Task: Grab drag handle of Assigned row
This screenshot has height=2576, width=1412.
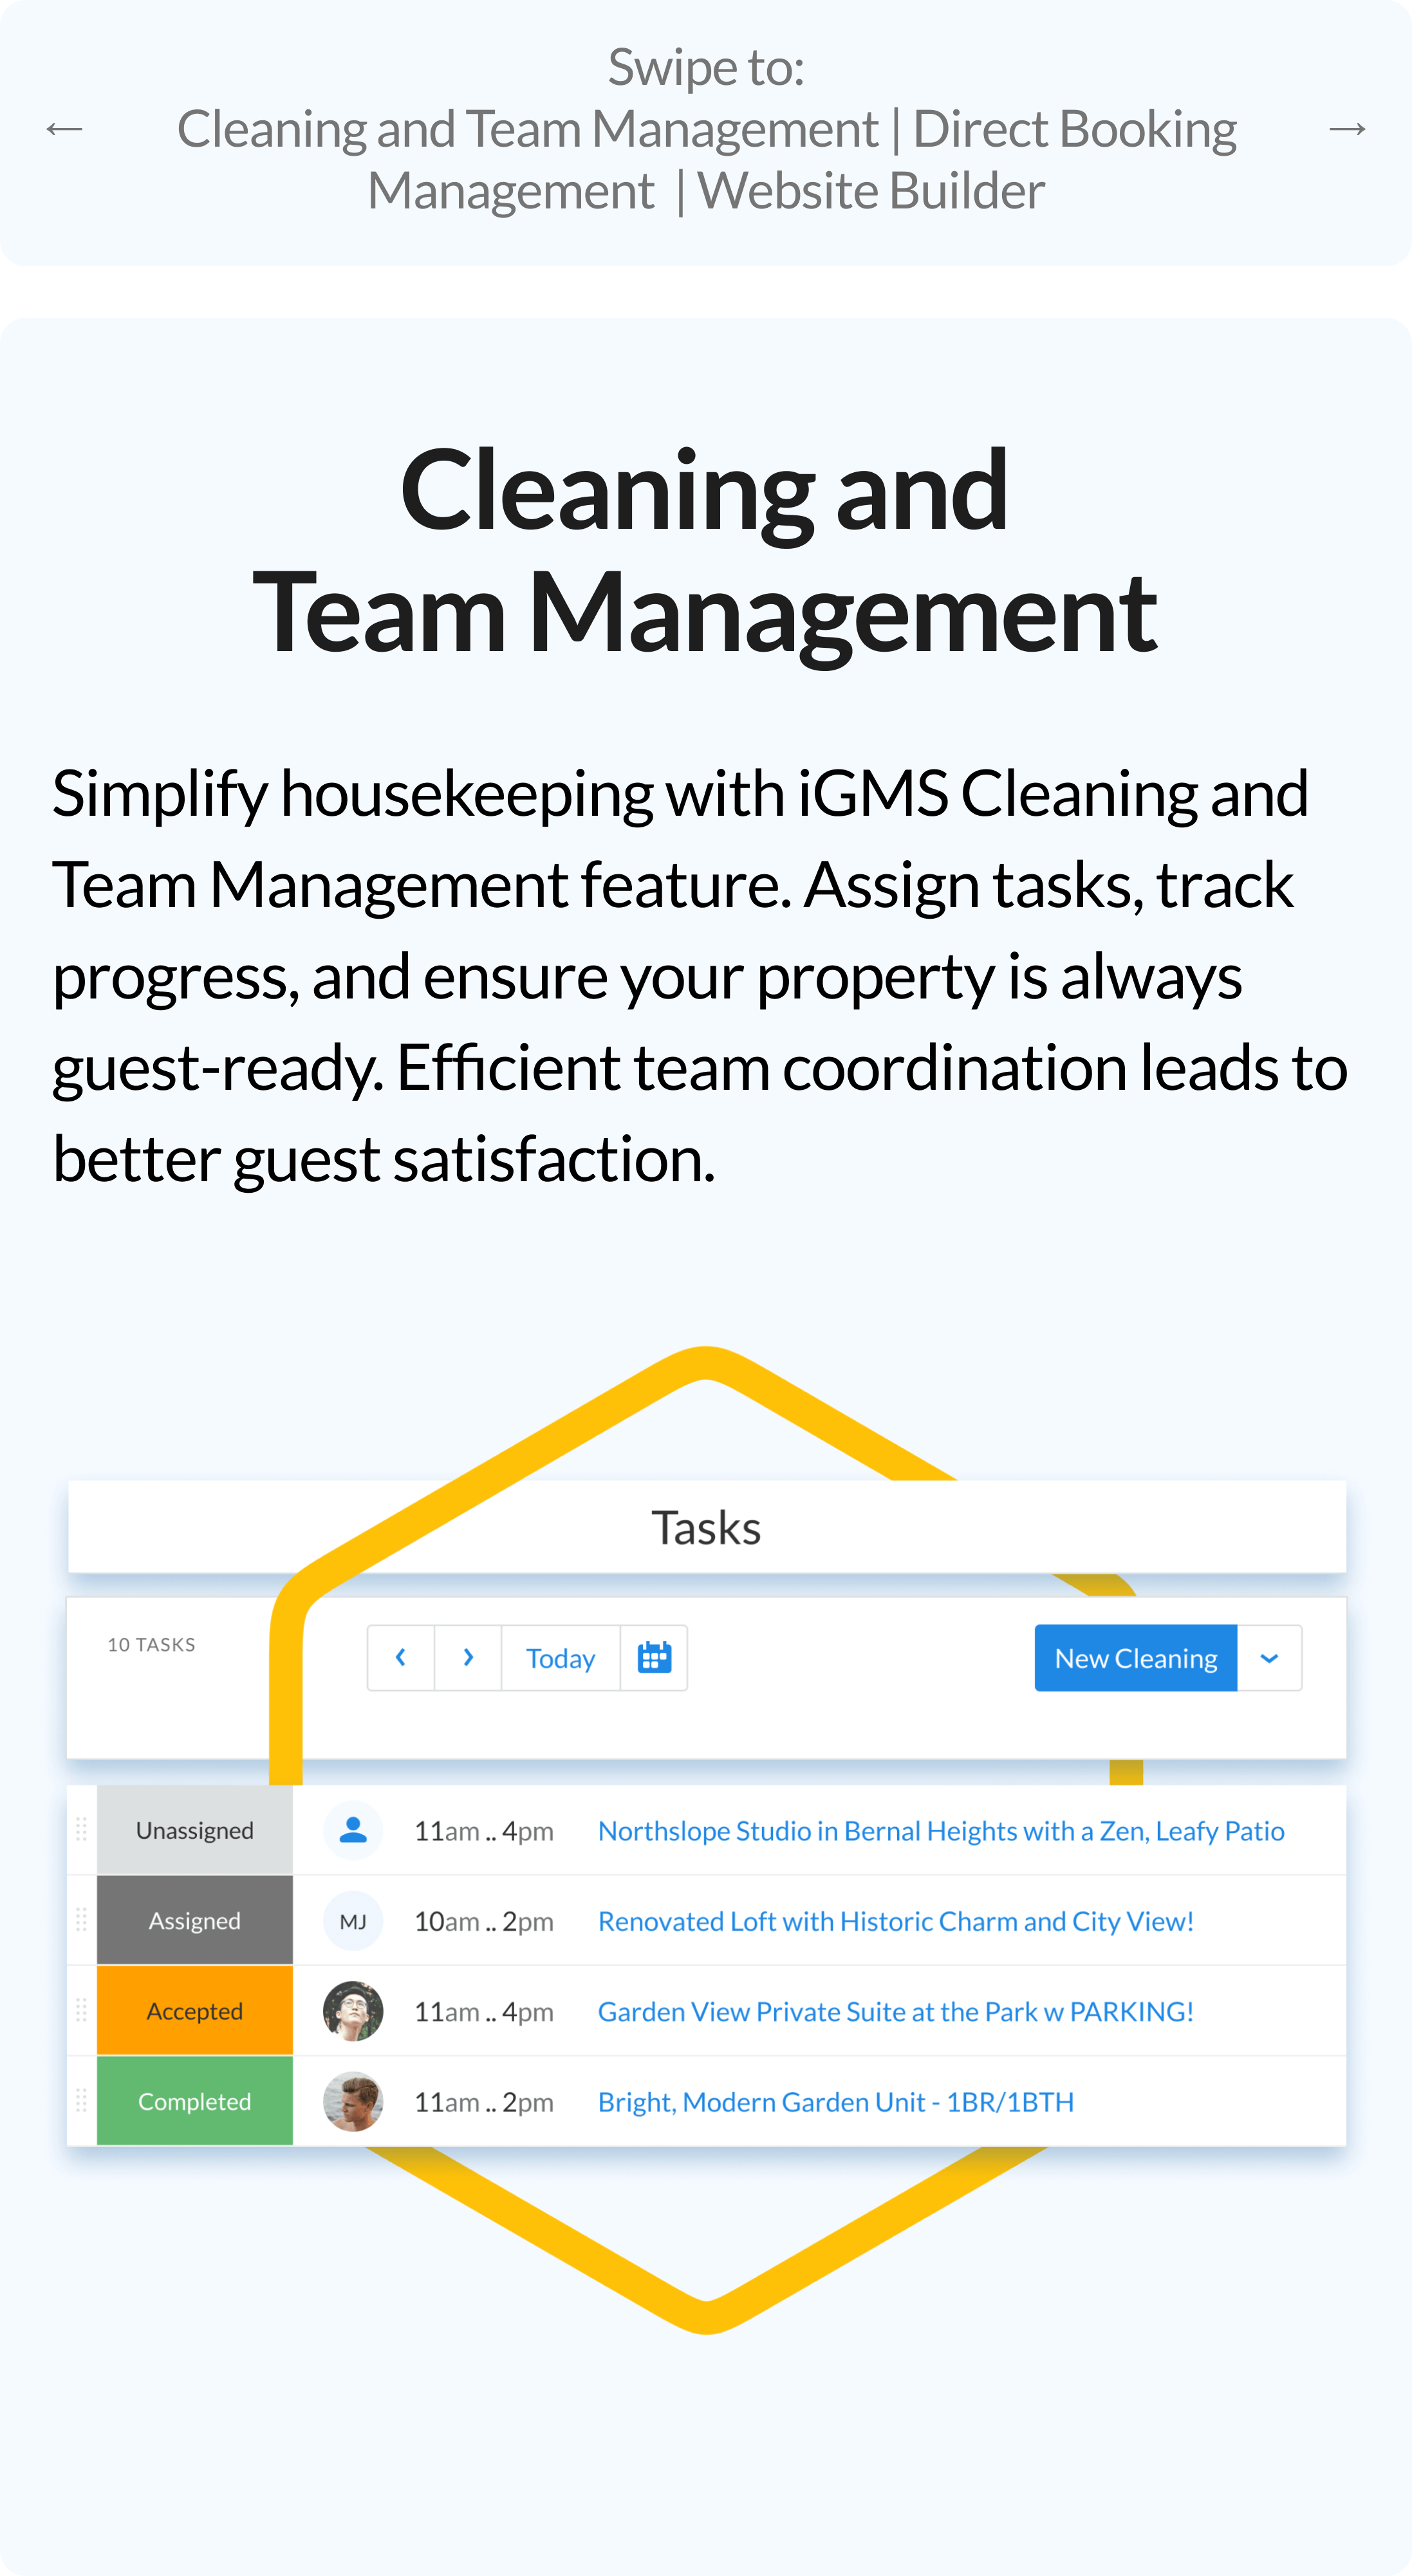Action: click(x=82, y=1920)
